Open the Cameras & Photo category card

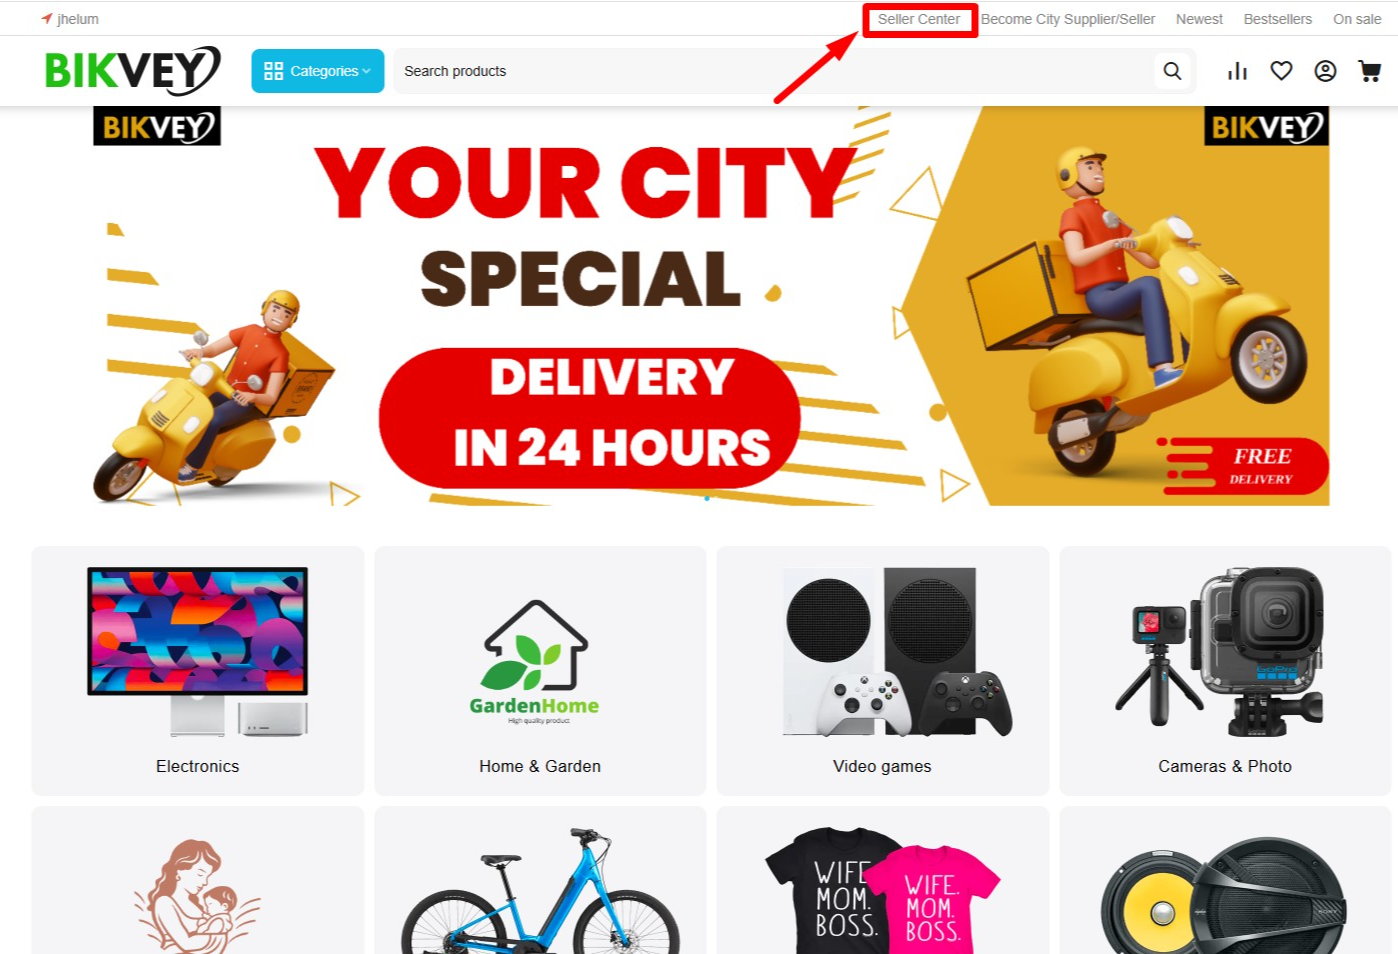[1225, 671]
